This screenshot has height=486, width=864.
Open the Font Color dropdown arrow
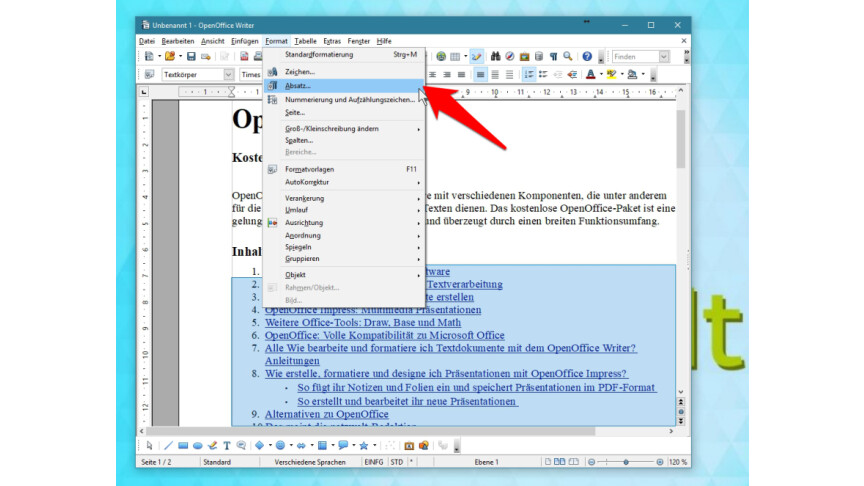click(x=601, y=74)
